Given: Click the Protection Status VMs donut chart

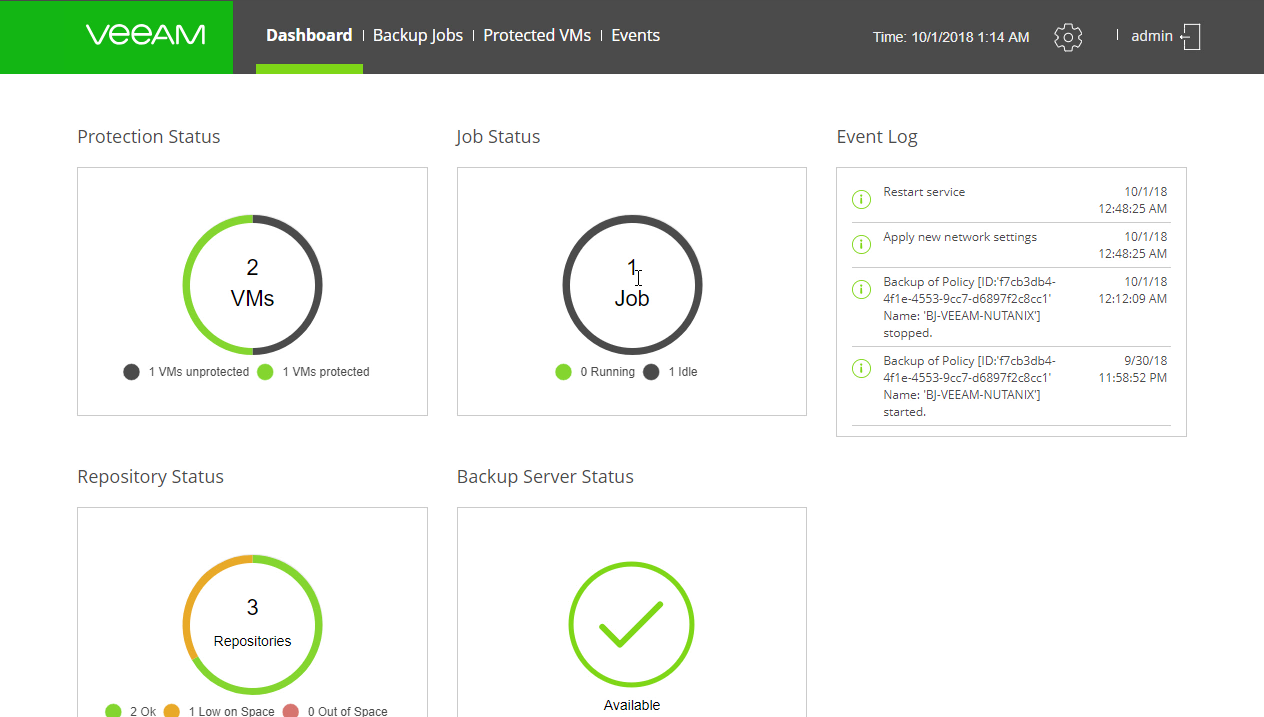Looking at the screenshot, I should point(252,285).
